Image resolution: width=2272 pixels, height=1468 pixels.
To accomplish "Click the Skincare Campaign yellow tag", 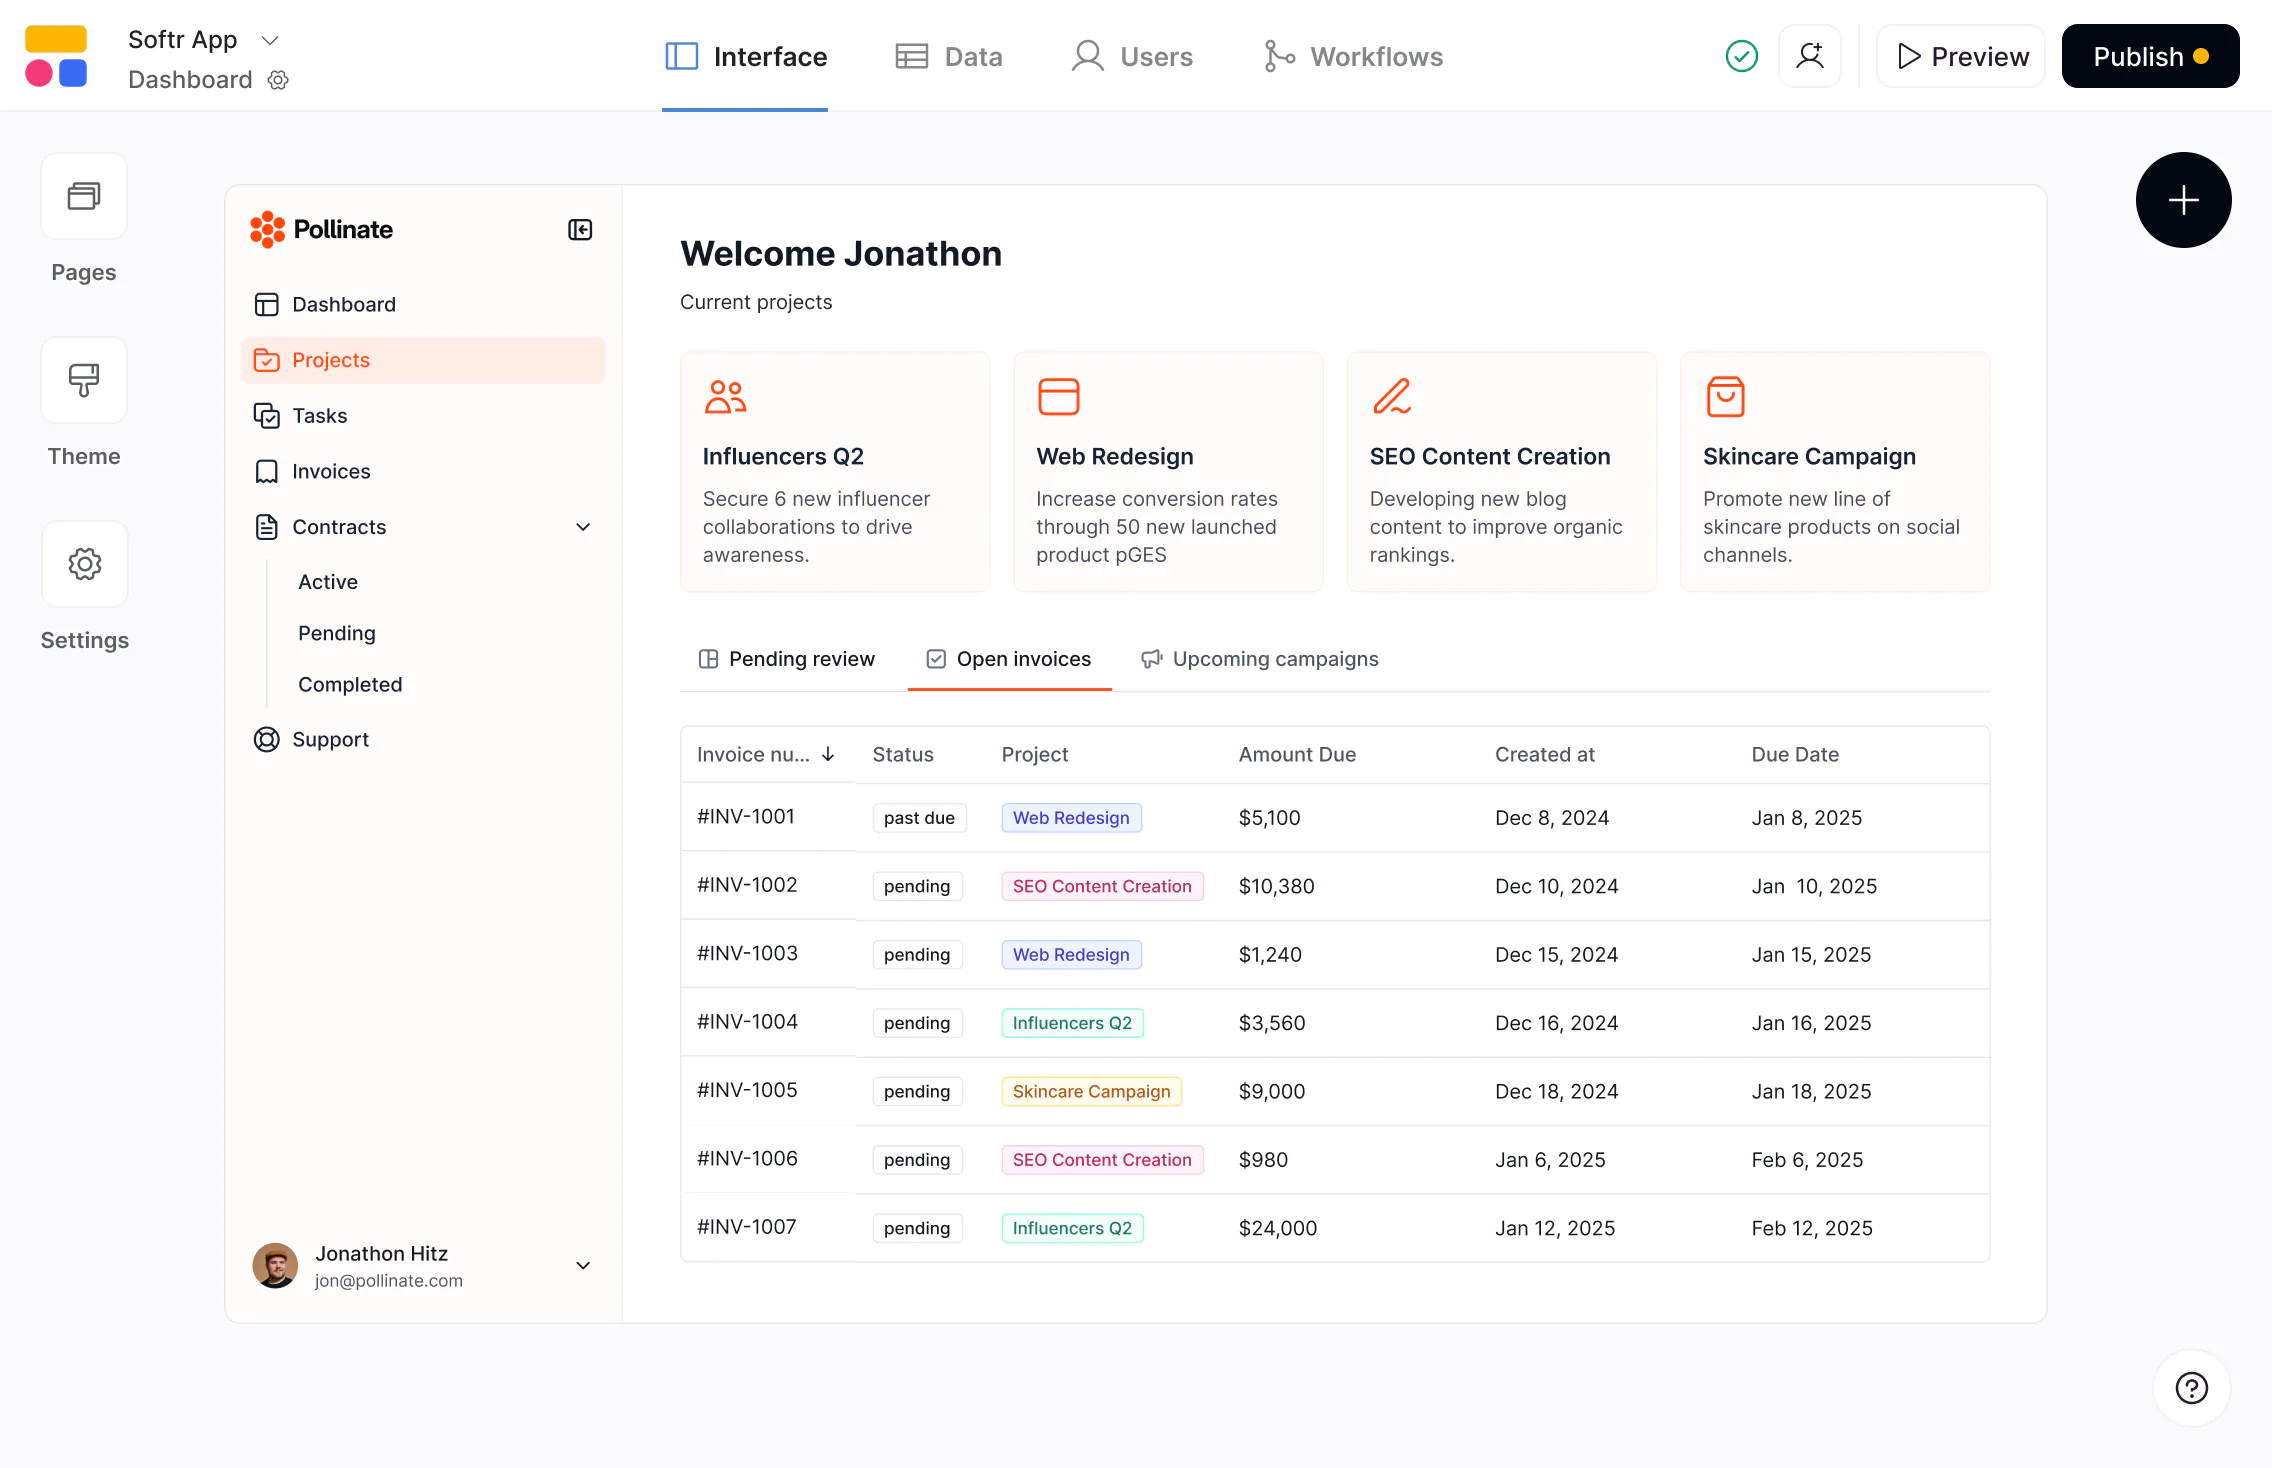I will (1091, 1092).
